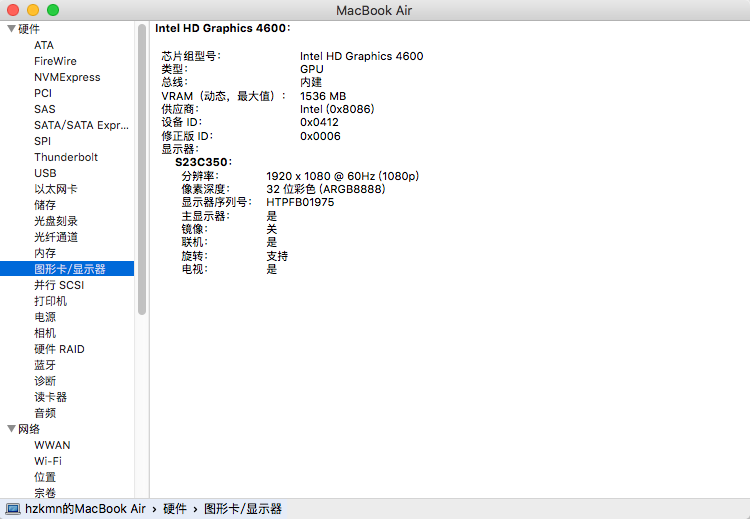Viewport: 750px width, 519px height.
Task: Click the VRAM value 1536 MB
Action: (323, 96)
